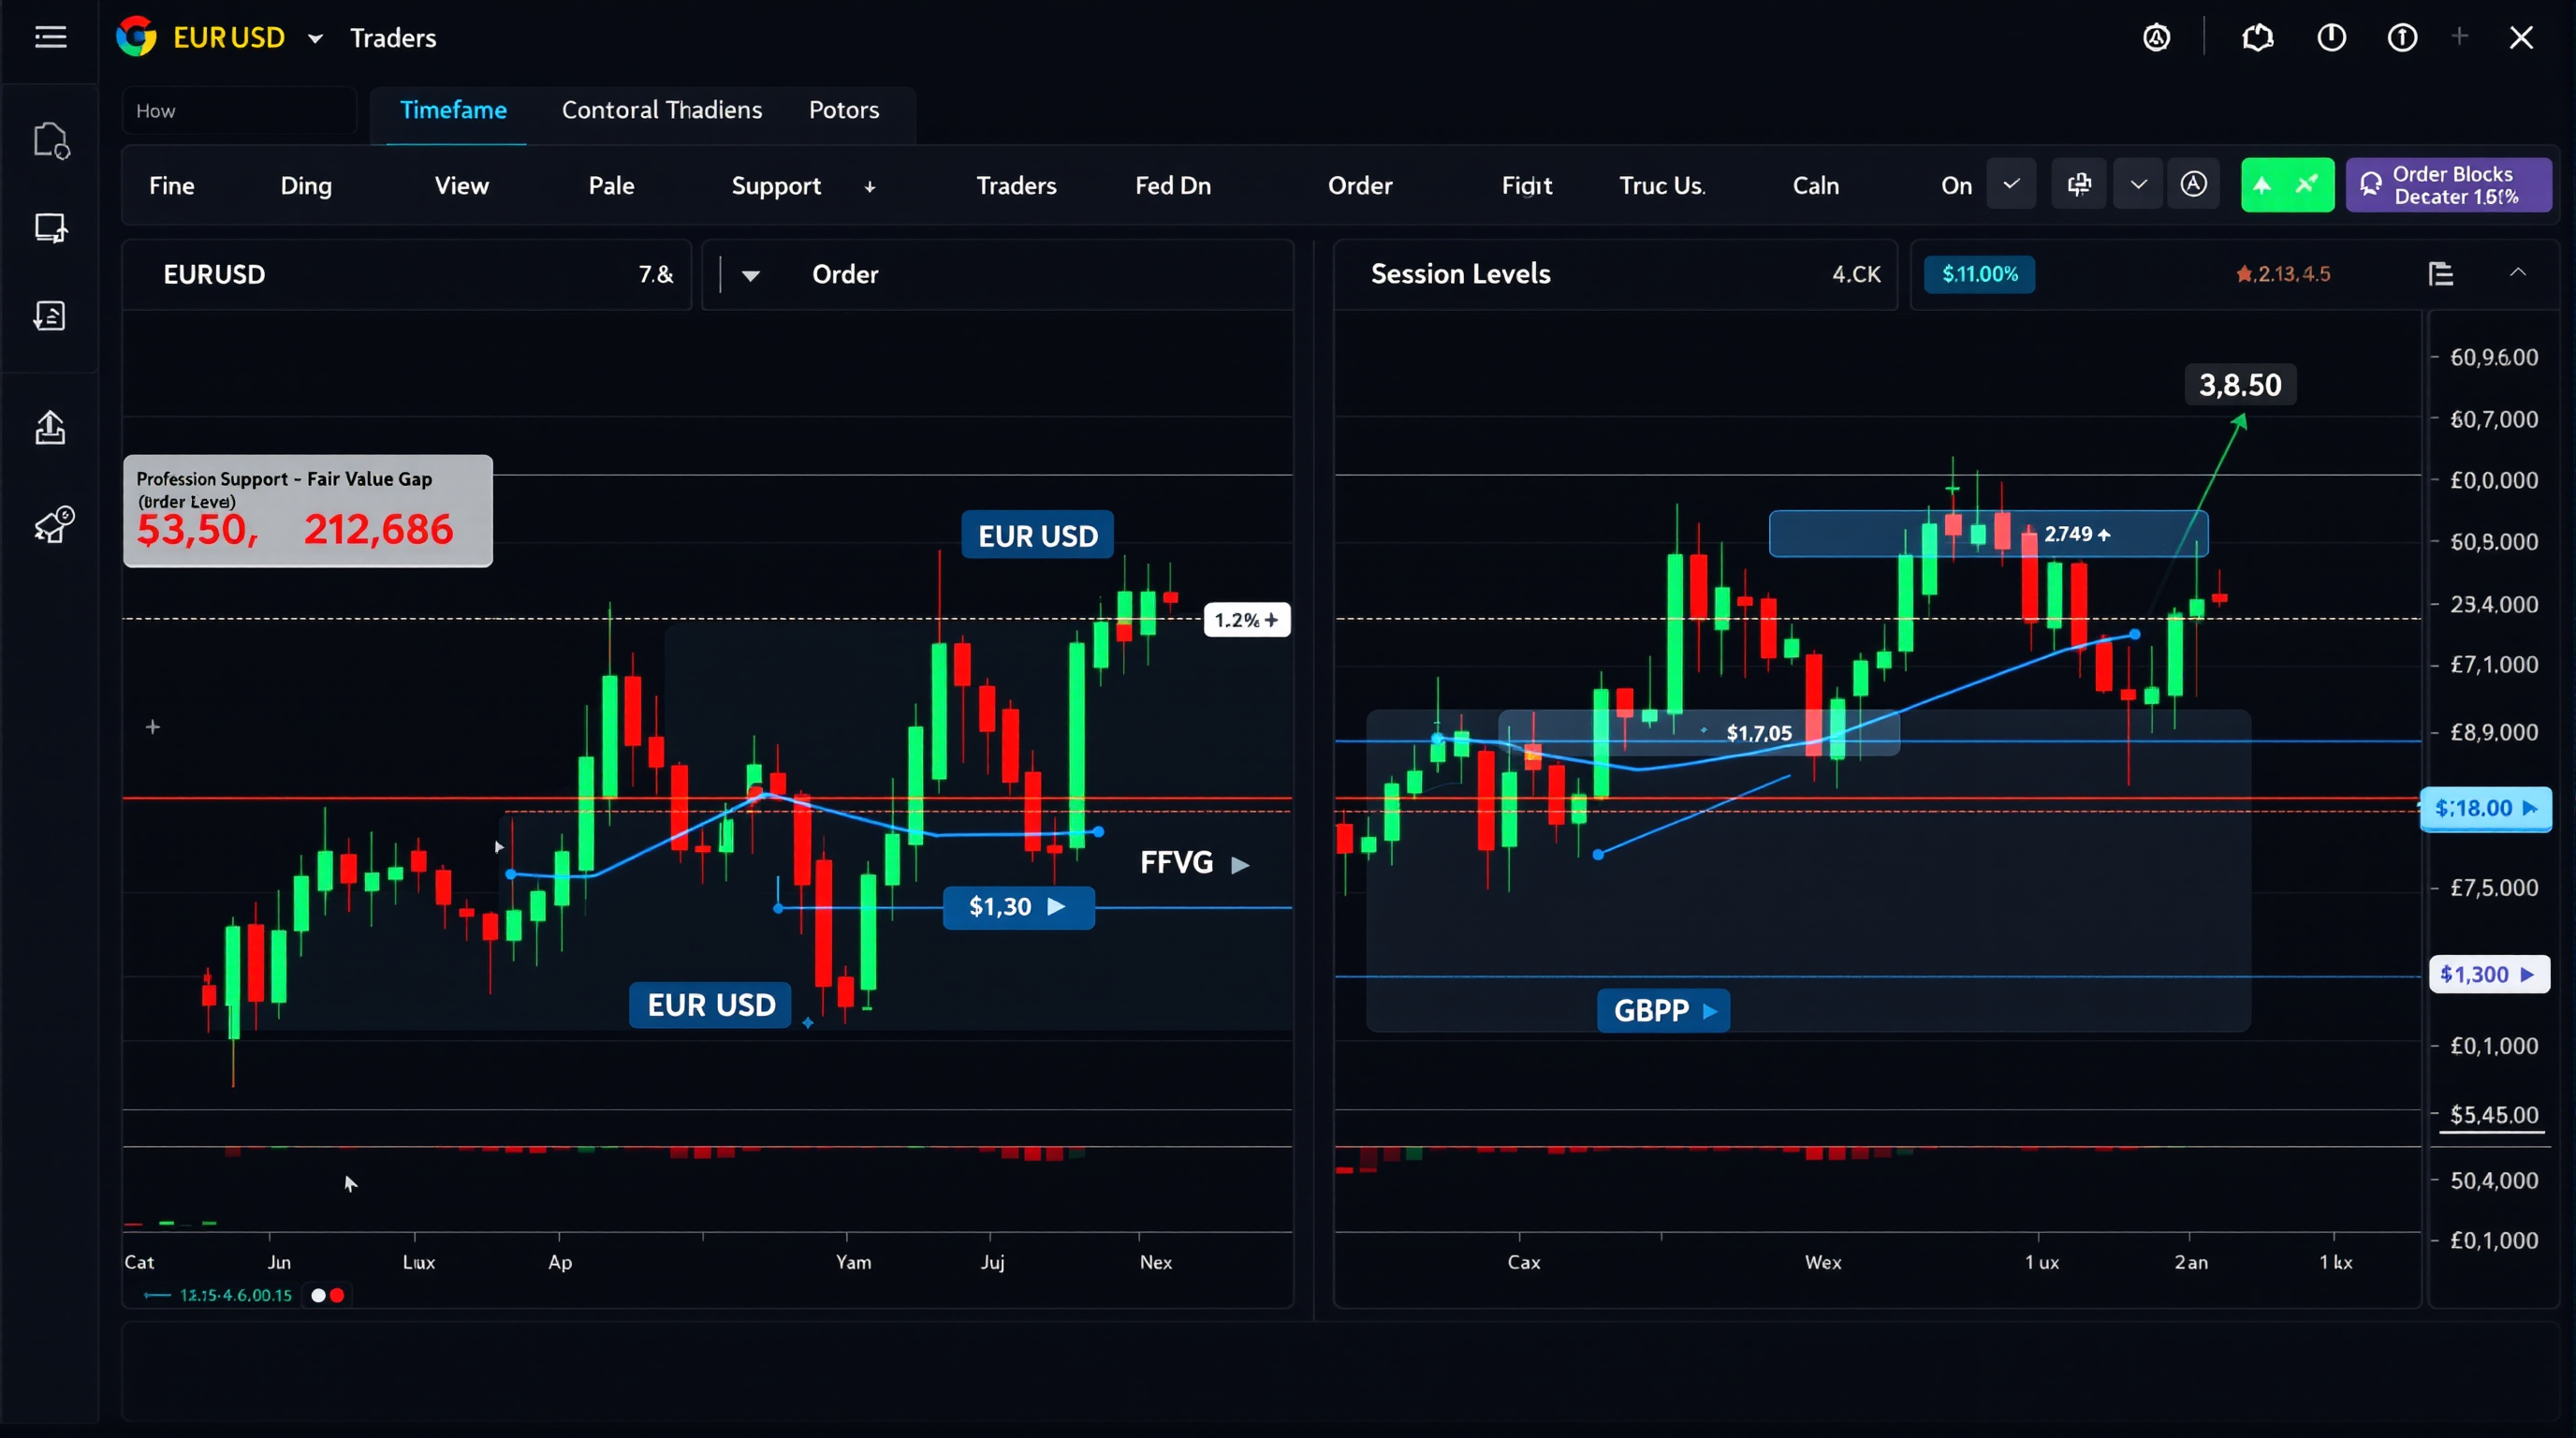
Task: Expand the Order dropdown above the left chart
Action: (x=750, y=275)
